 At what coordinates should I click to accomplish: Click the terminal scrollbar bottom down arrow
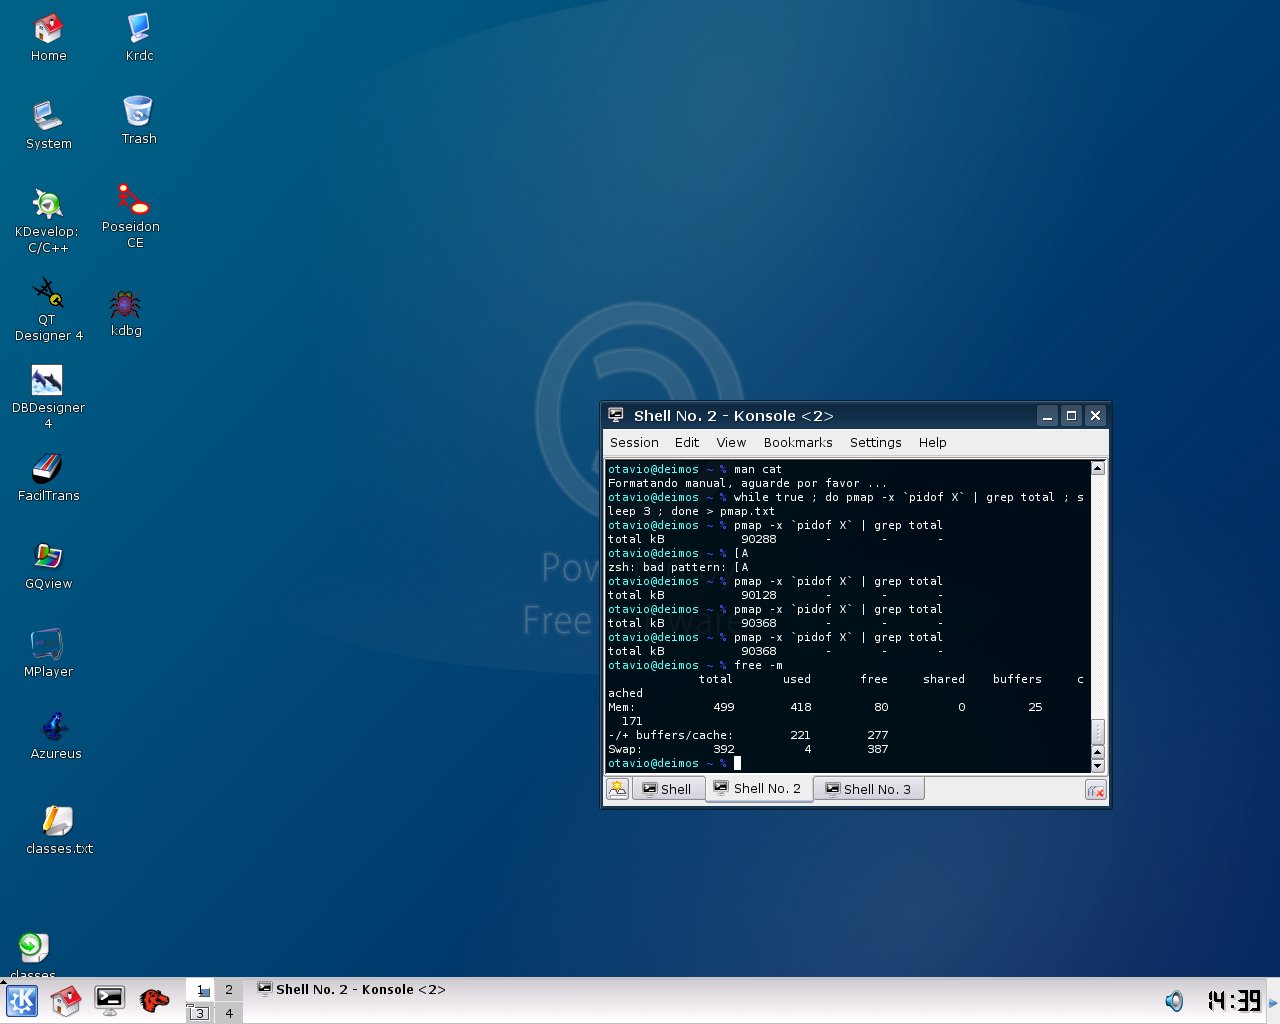click(1097, 766)
